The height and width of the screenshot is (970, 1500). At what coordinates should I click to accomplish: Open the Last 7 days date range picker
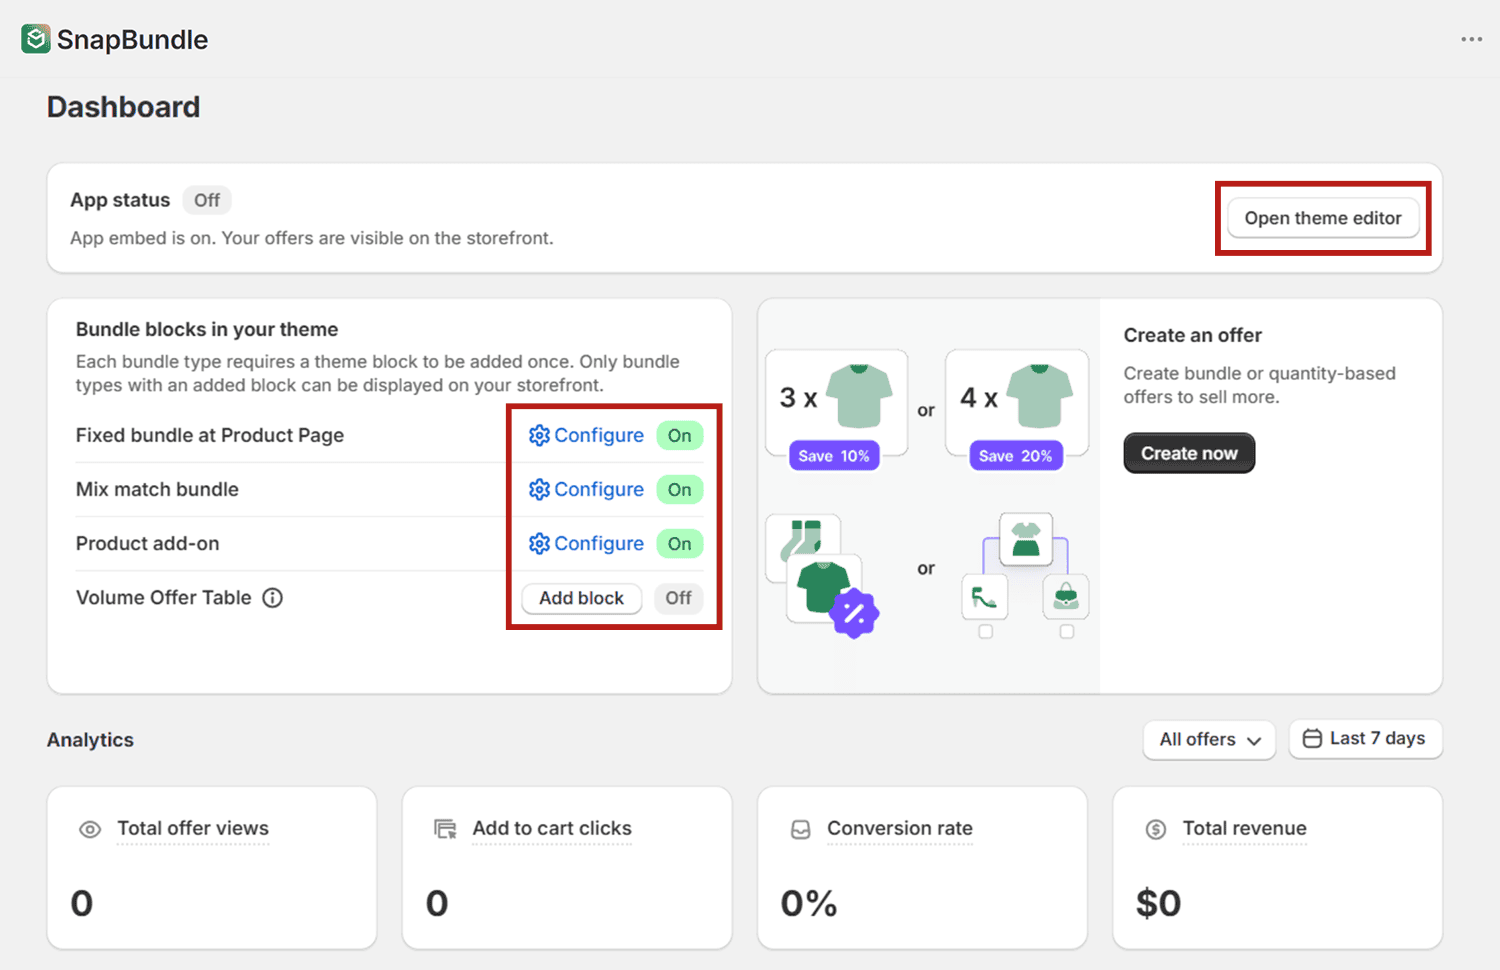click(1365, 738)
